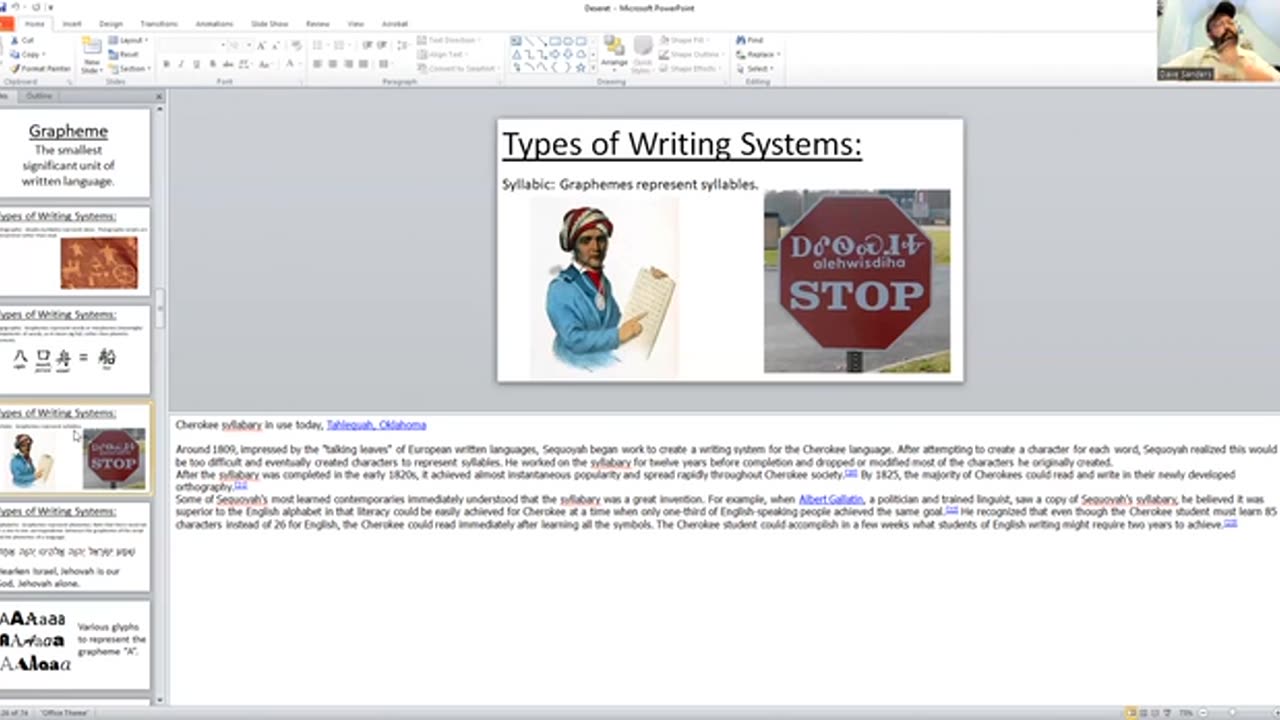Justify the paragraph text
The image size is (1280, 720).
point(363,64)
